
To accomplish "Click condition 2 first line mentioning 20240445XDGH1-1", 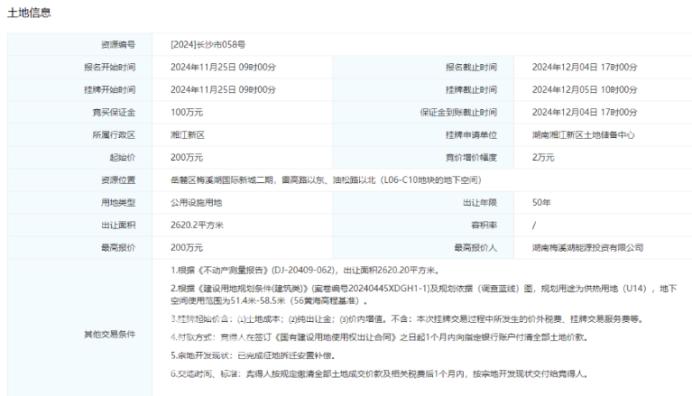I will point(424,288).
